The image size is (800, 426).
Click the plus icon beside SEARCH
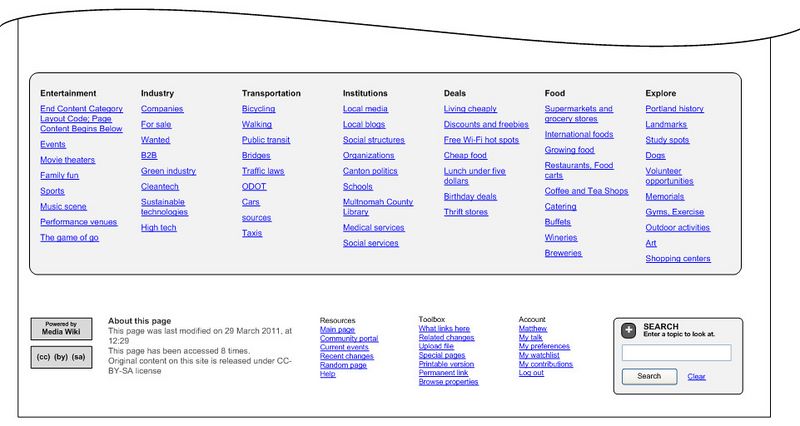click(629, 329)
